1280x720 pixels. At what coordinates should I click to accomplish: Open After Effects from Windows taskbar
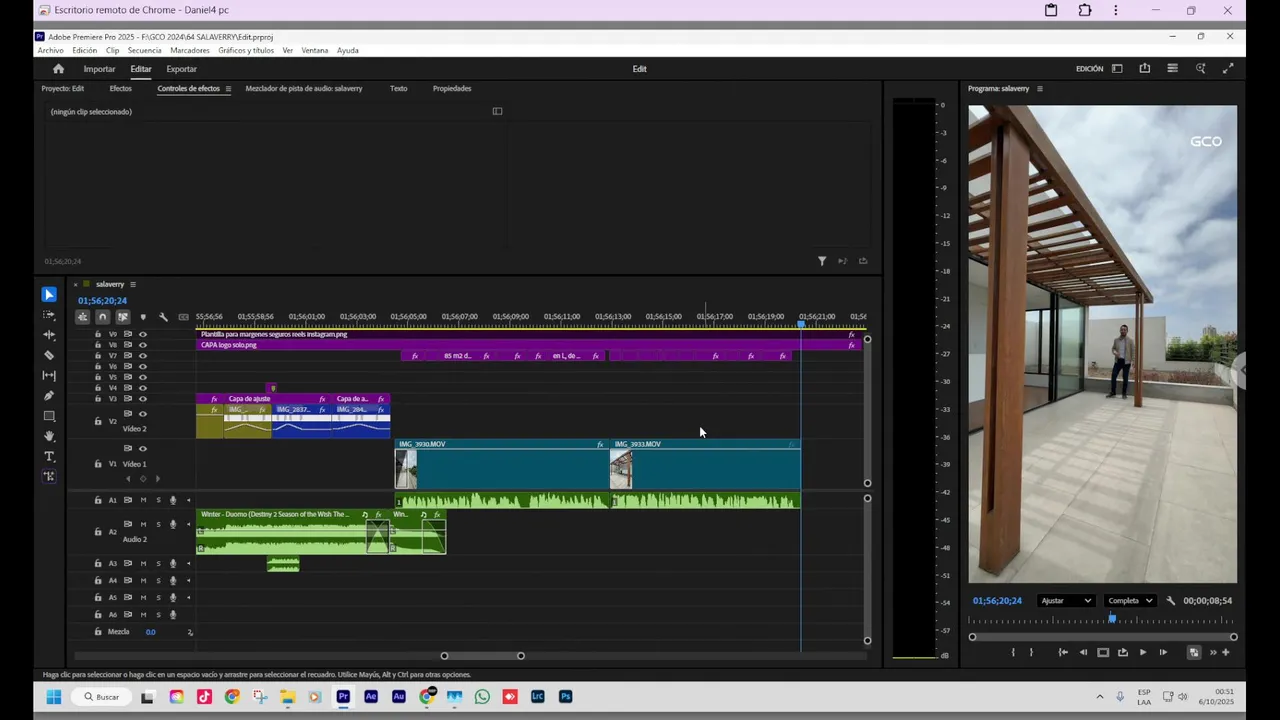[371, 697]
